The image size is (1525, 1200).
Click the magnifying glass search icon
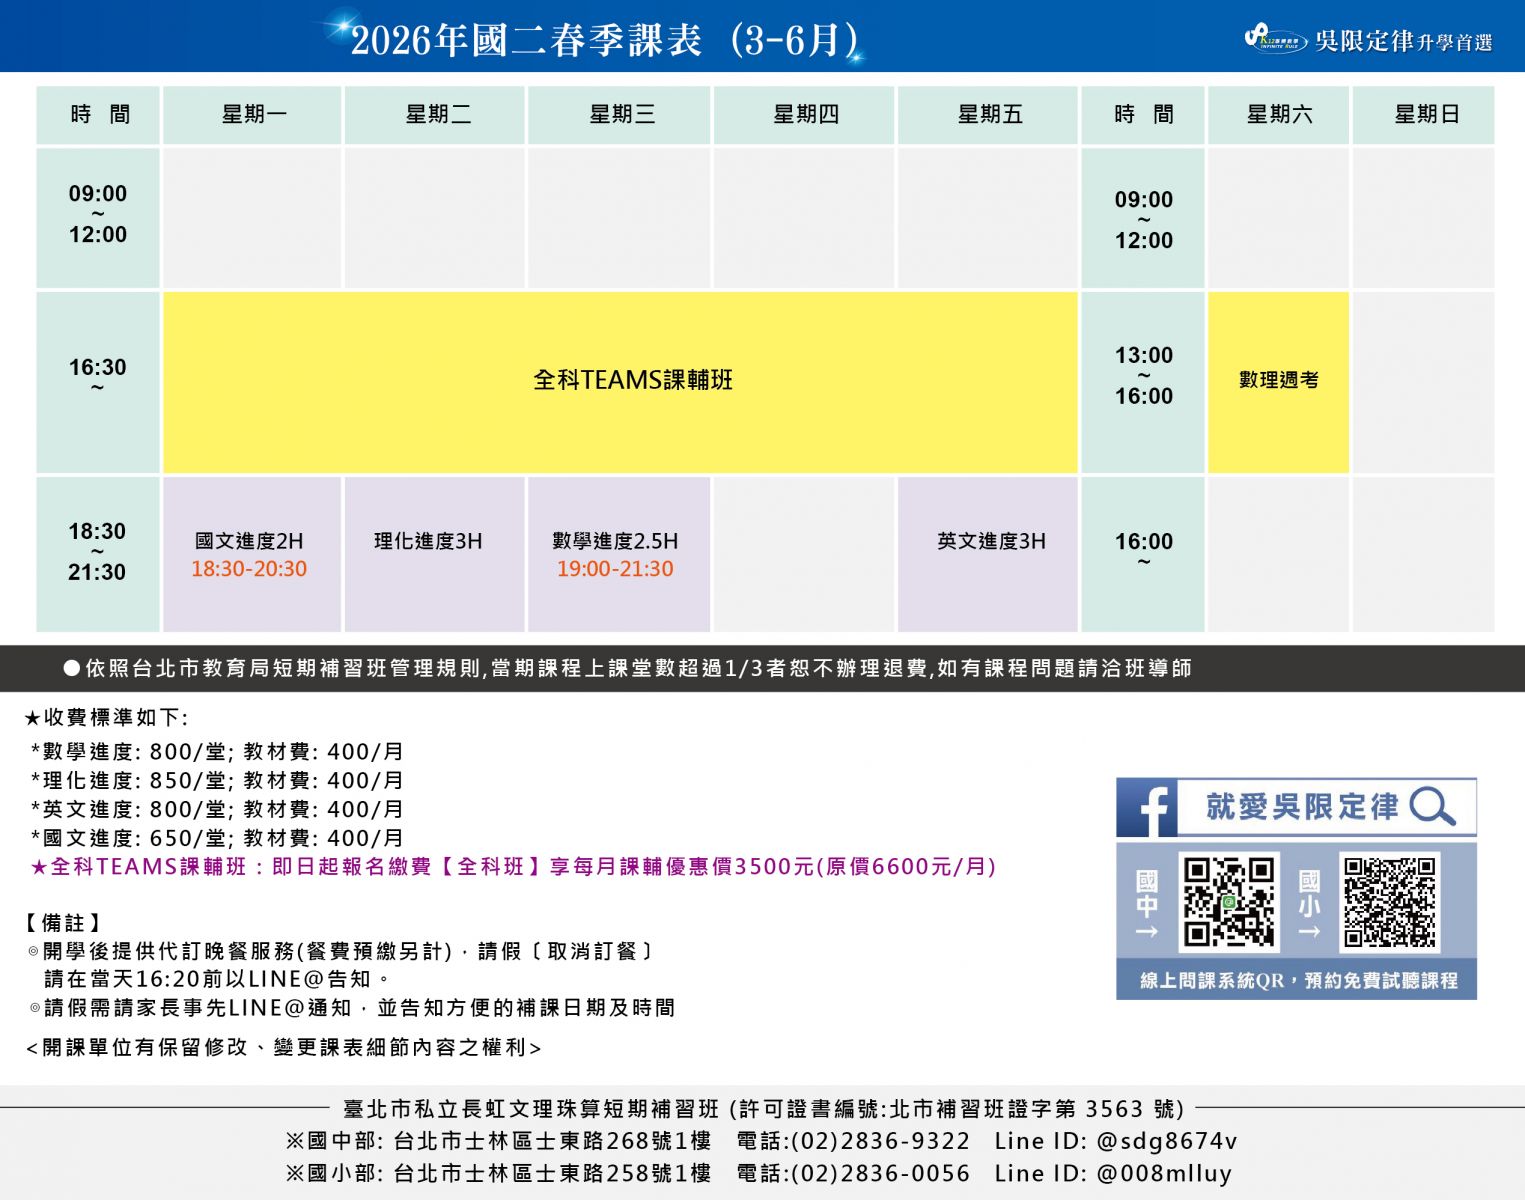coord(1431,806)
